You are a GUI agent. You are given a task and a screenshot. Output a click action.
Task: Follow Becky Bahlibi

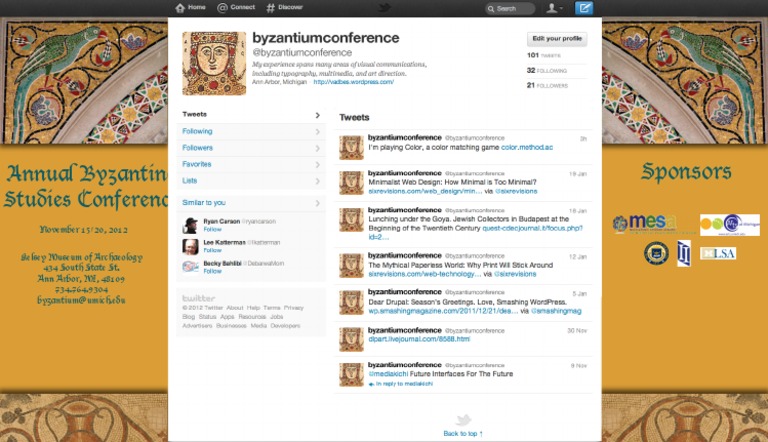212,271
